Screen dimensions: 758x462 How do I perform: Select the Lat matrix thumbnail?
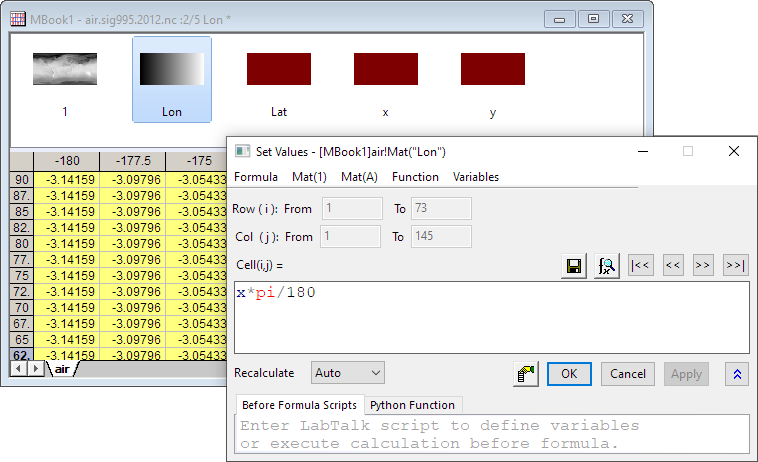[x=279, y=80]
